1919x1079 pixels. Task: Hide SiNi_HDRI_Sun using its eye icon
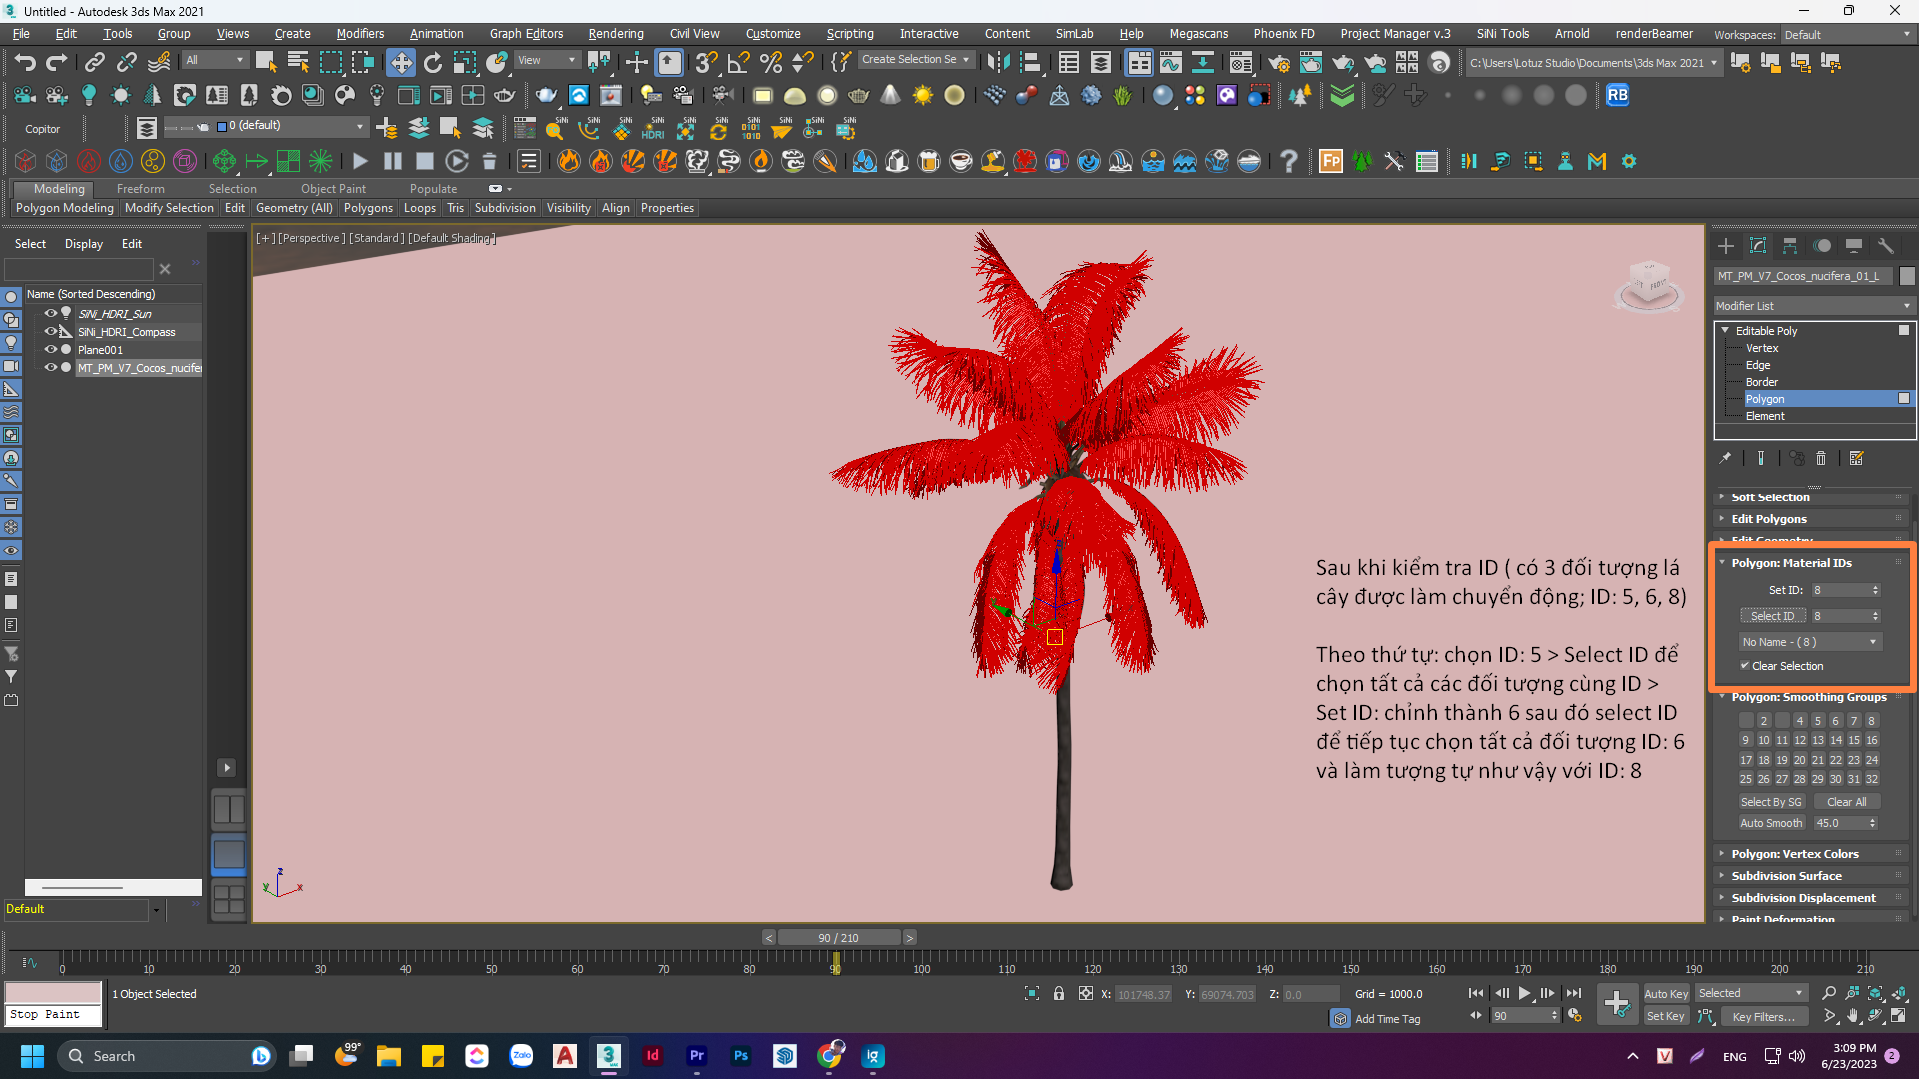pyautogui.click(x=50, y=314)
